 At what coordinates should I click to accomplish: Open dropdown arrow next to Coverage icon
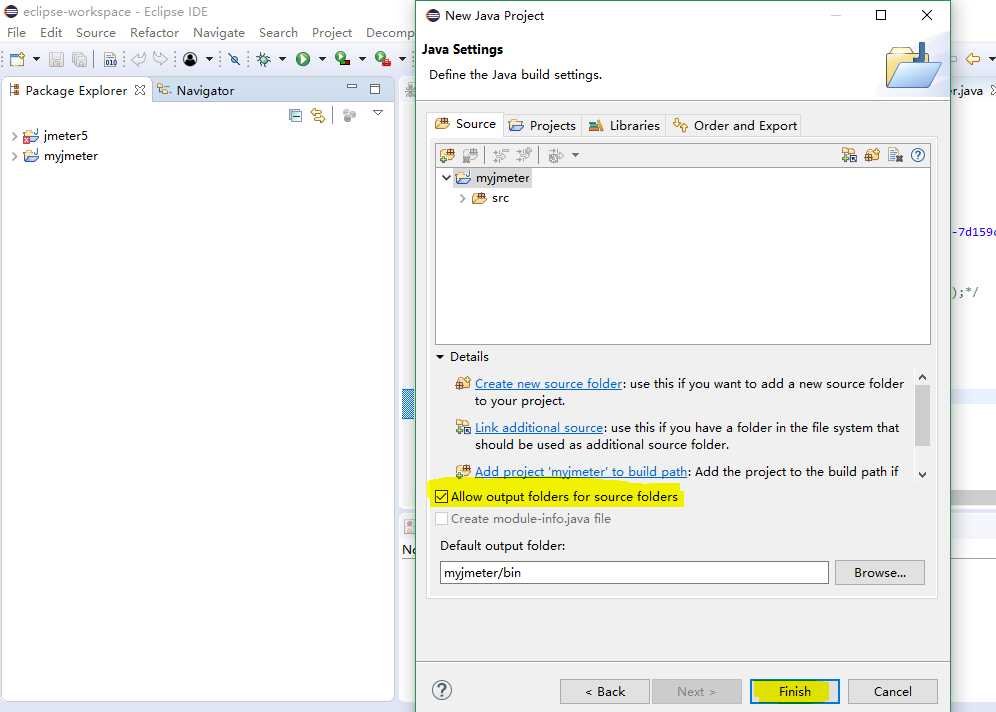click(x=362, y=59)
